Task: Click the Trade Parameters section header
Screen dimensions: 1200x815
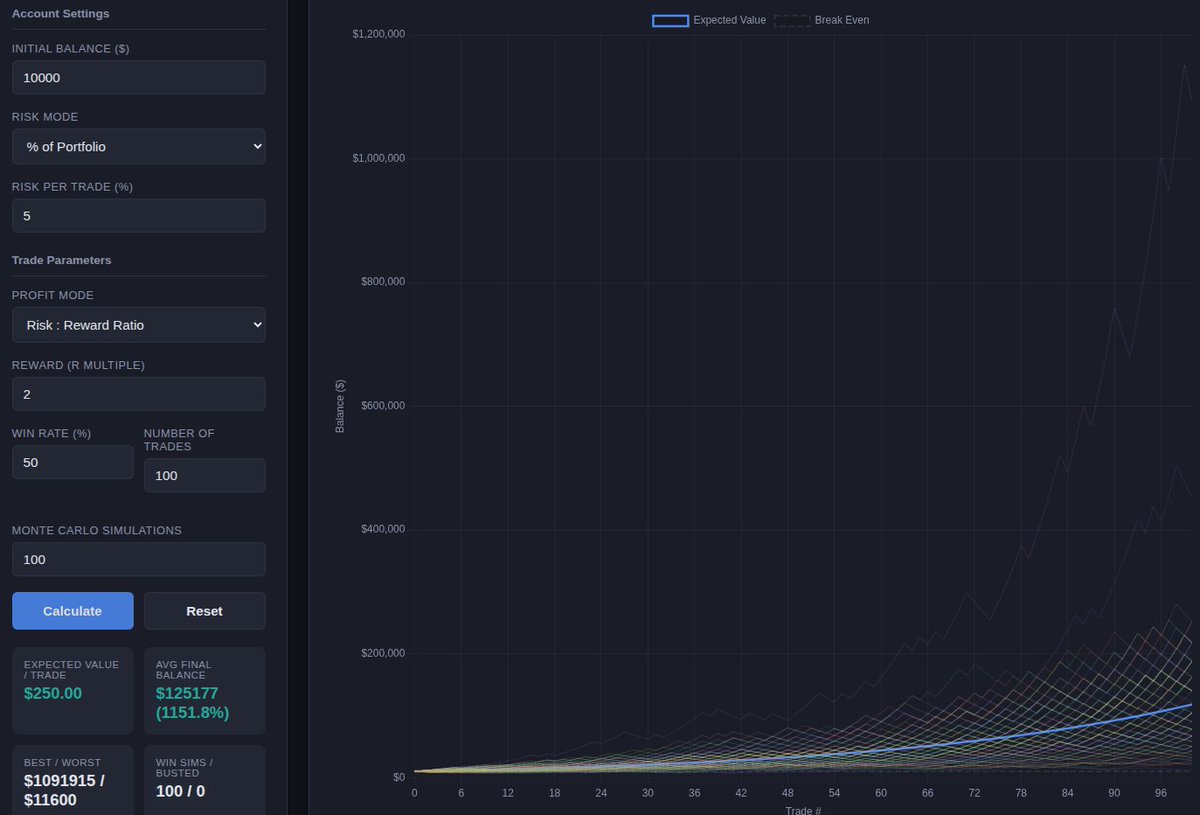Action: pos(60,260)
